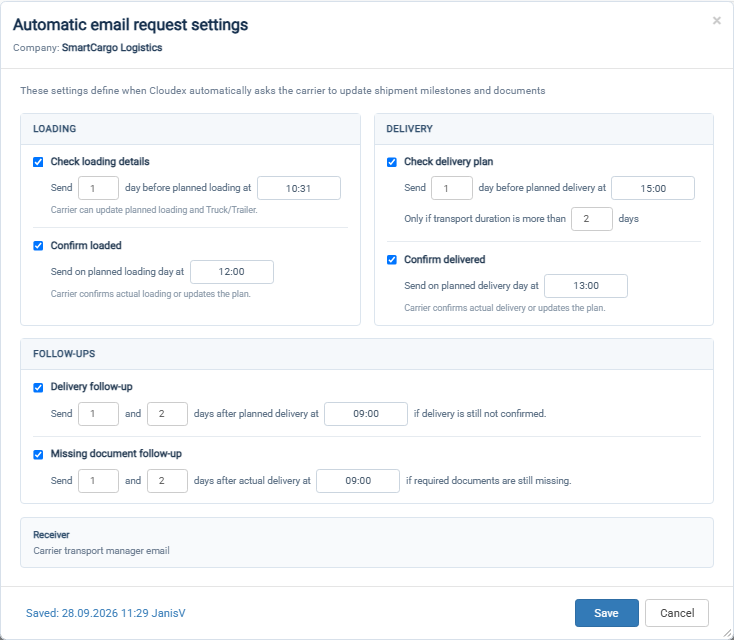Click the Carrier transport manager email text

[101, 551]
